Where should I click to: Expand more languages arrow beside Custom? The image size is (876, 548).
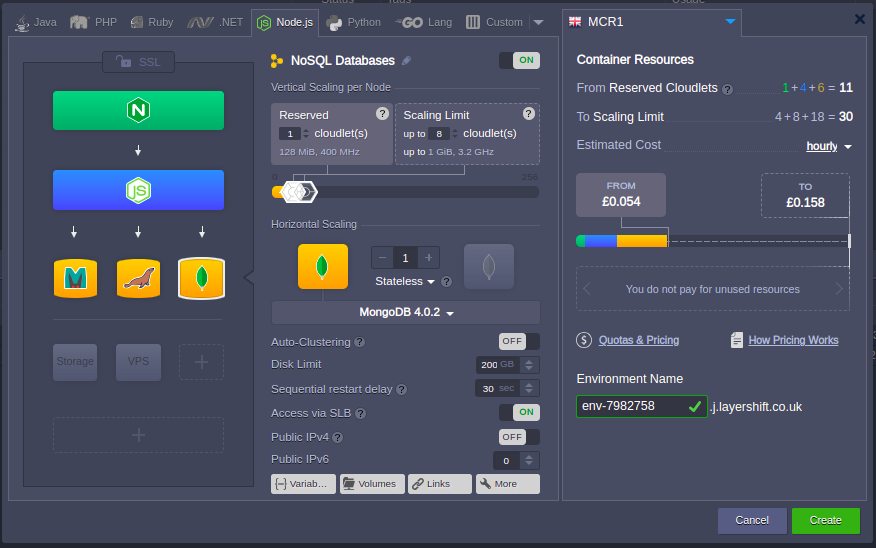click(539, 22)
